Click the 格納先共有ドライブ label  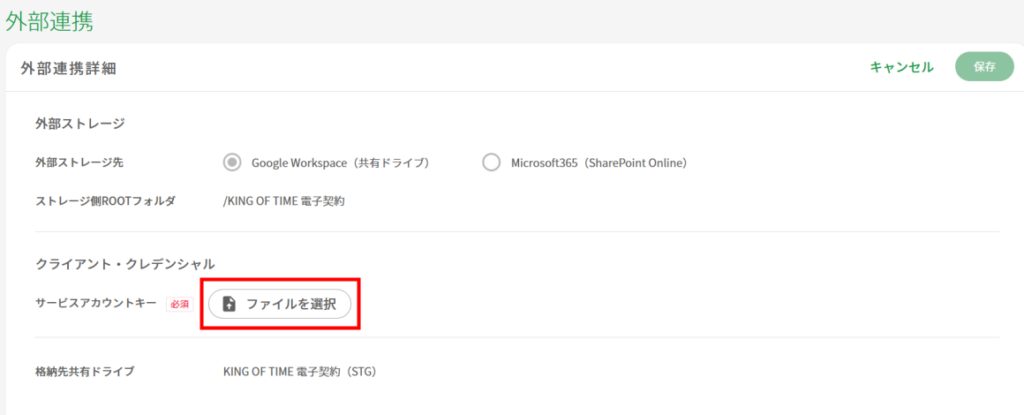click(85, 371)
